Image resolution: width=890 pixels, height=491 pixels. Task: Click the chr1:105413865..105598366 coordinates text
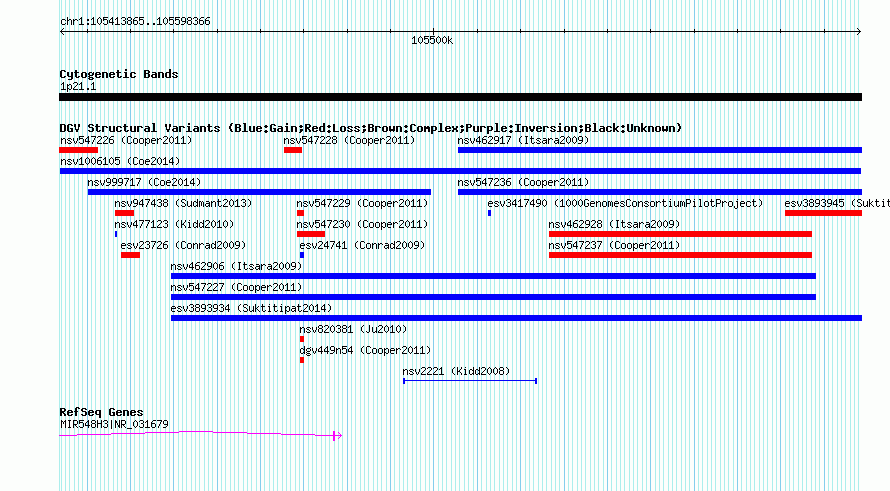point(135,21)
